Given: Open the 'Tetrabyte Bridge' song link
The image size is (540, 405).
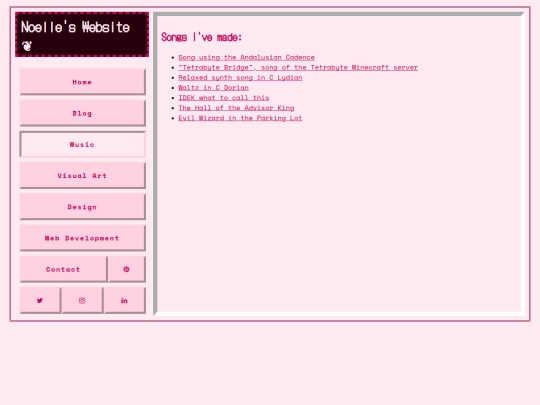Looking at the screenshot, I should [x=298, y=68].
